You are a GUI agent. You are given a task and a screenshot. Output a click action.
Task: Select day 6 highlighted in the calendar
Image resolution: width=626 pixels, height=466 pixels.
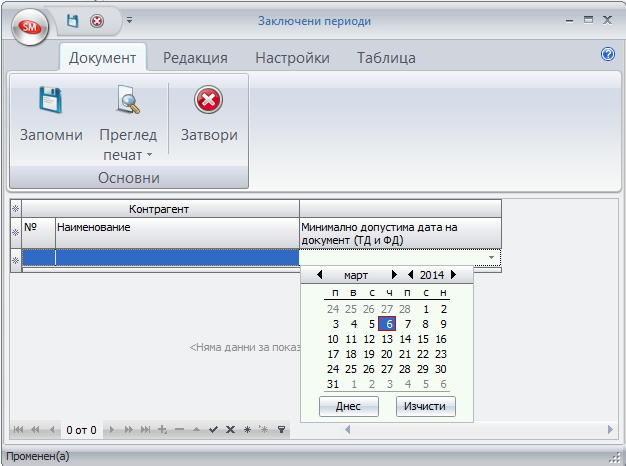(x=387, y=324)
